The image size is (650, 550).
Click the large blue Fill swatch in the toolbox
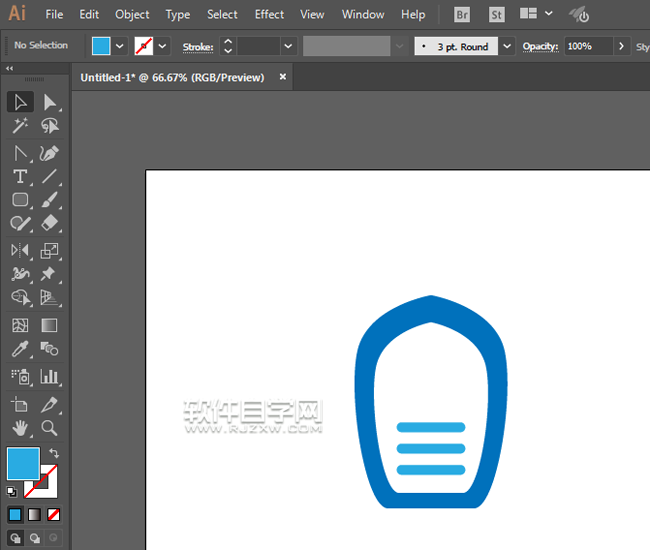click(x=22, y=463)
